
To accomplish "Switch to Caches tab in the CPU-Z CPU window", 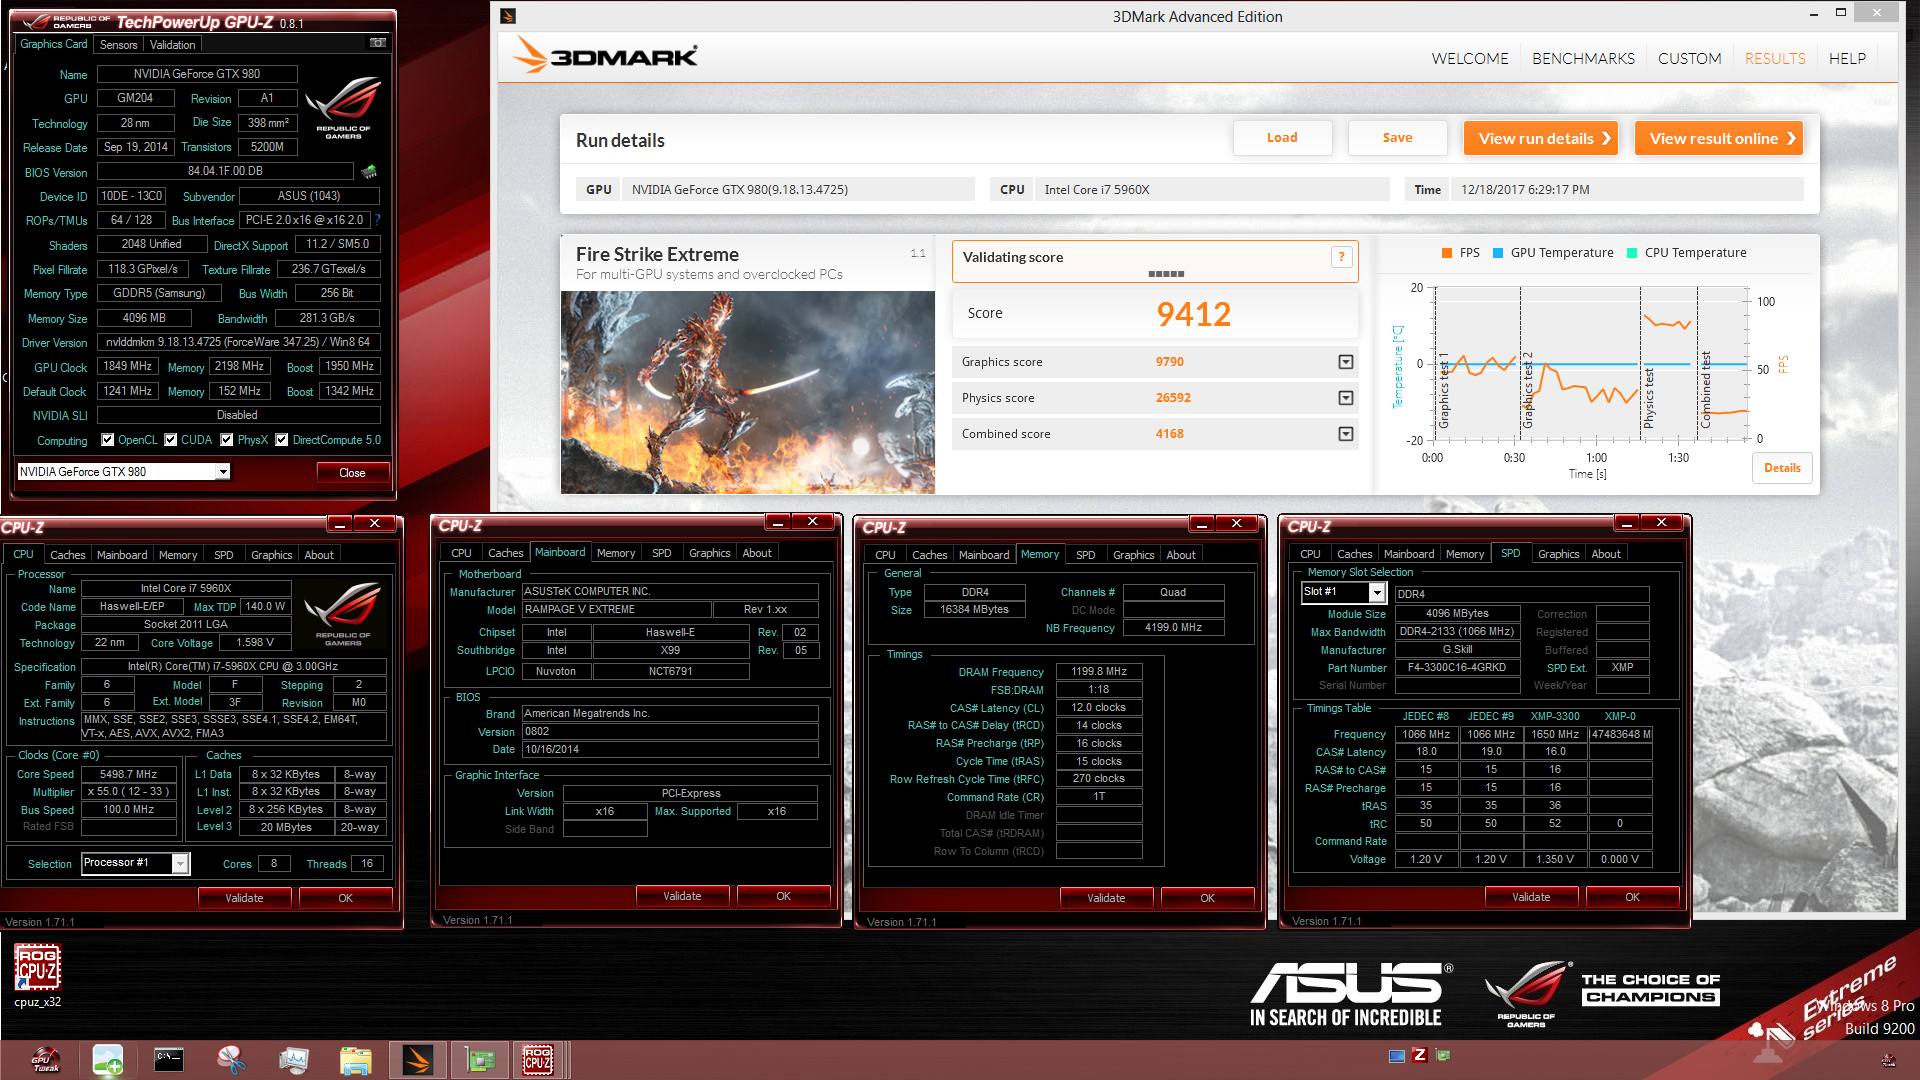I will [67, 555].
